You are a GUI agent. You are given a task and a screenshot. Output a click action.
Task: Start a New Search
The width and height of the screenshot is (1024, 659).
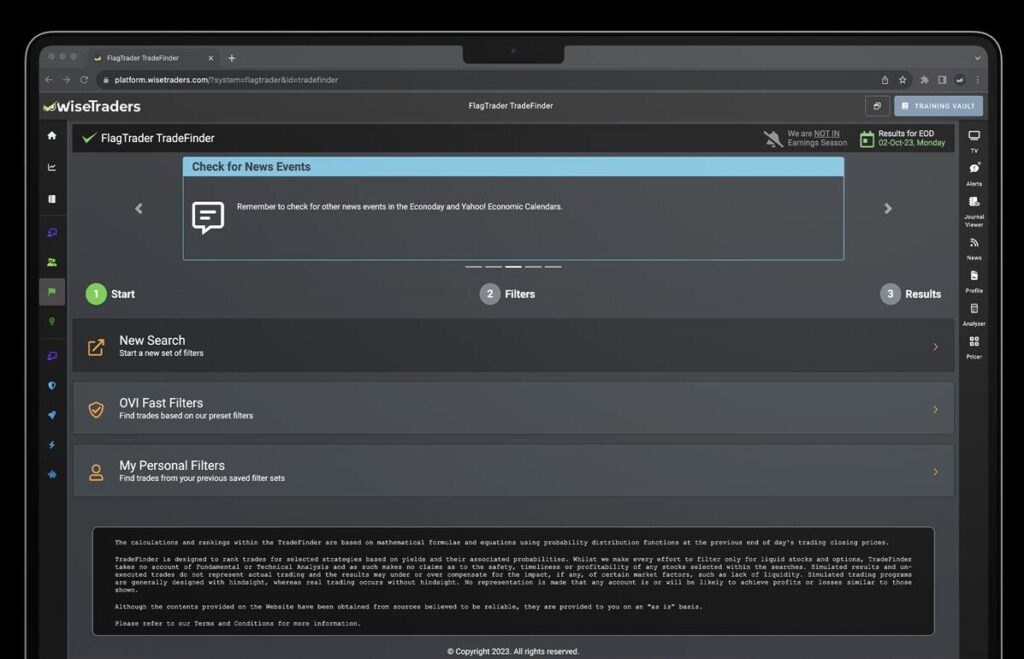[513, 346]
